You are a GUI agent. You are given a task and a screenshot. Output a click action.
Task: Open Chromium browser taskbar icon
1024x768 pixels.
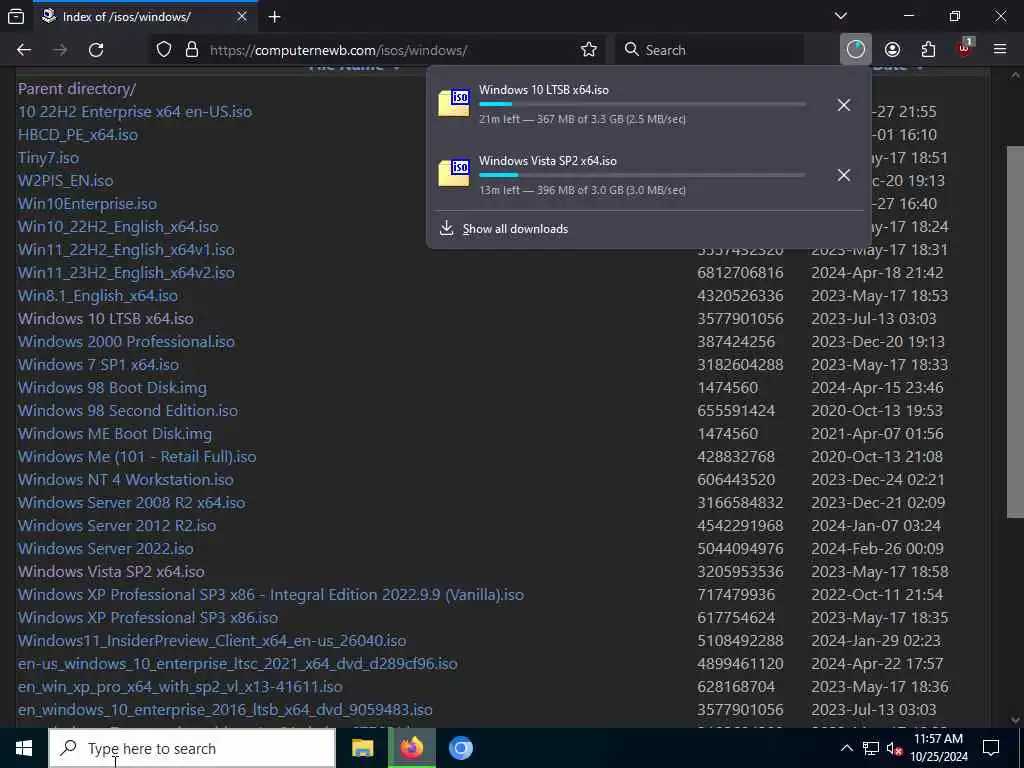coord(460,748)
